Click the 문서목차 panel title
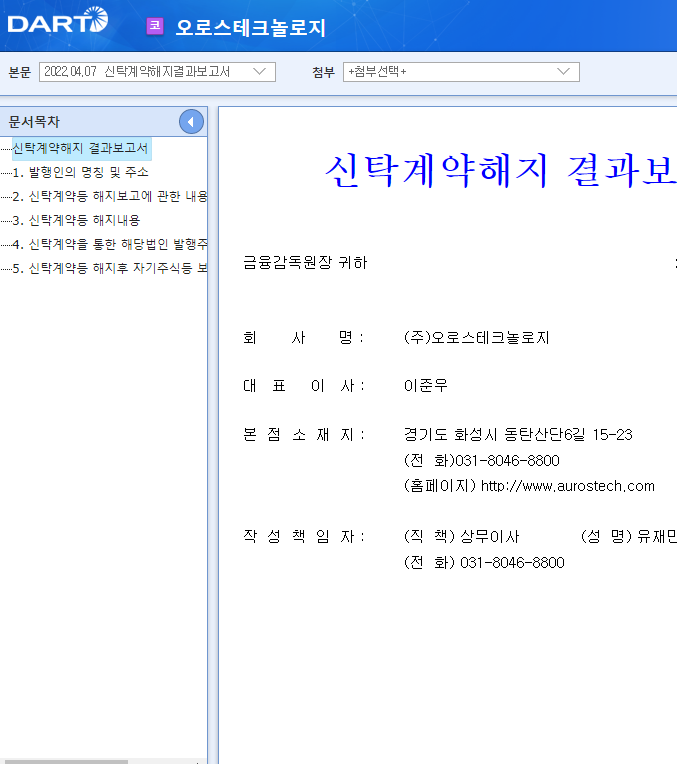This screenshot has width=677, height=764. click(34, 122)
